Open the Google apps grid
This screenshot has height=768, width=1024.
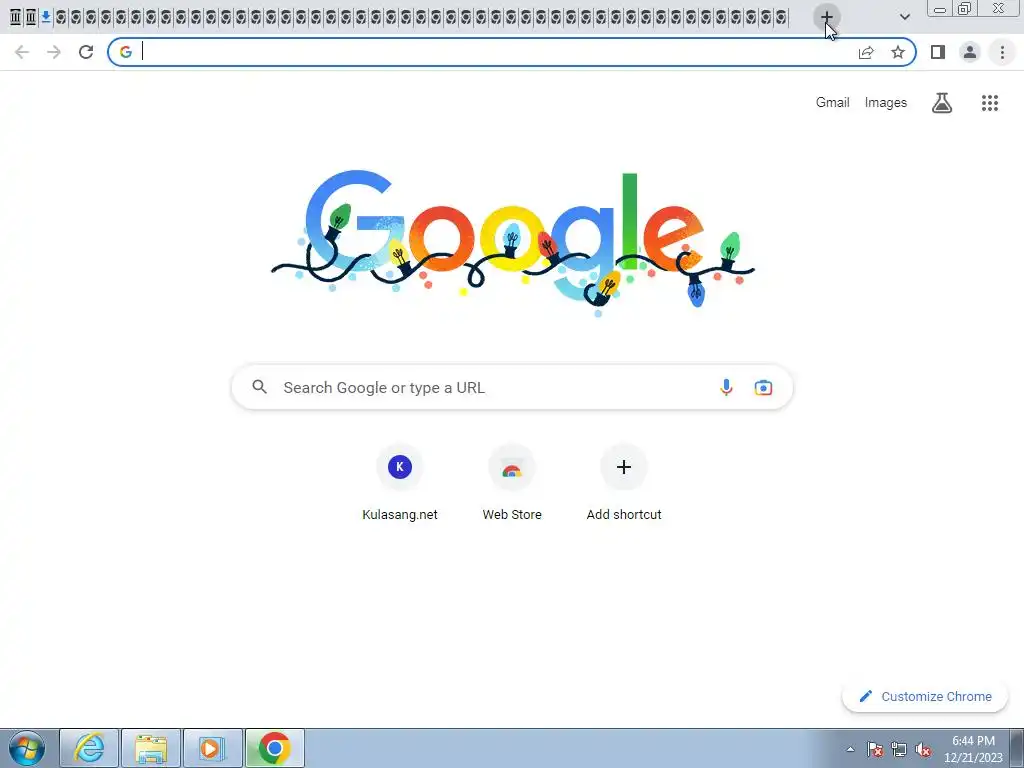tap(989, 103)
